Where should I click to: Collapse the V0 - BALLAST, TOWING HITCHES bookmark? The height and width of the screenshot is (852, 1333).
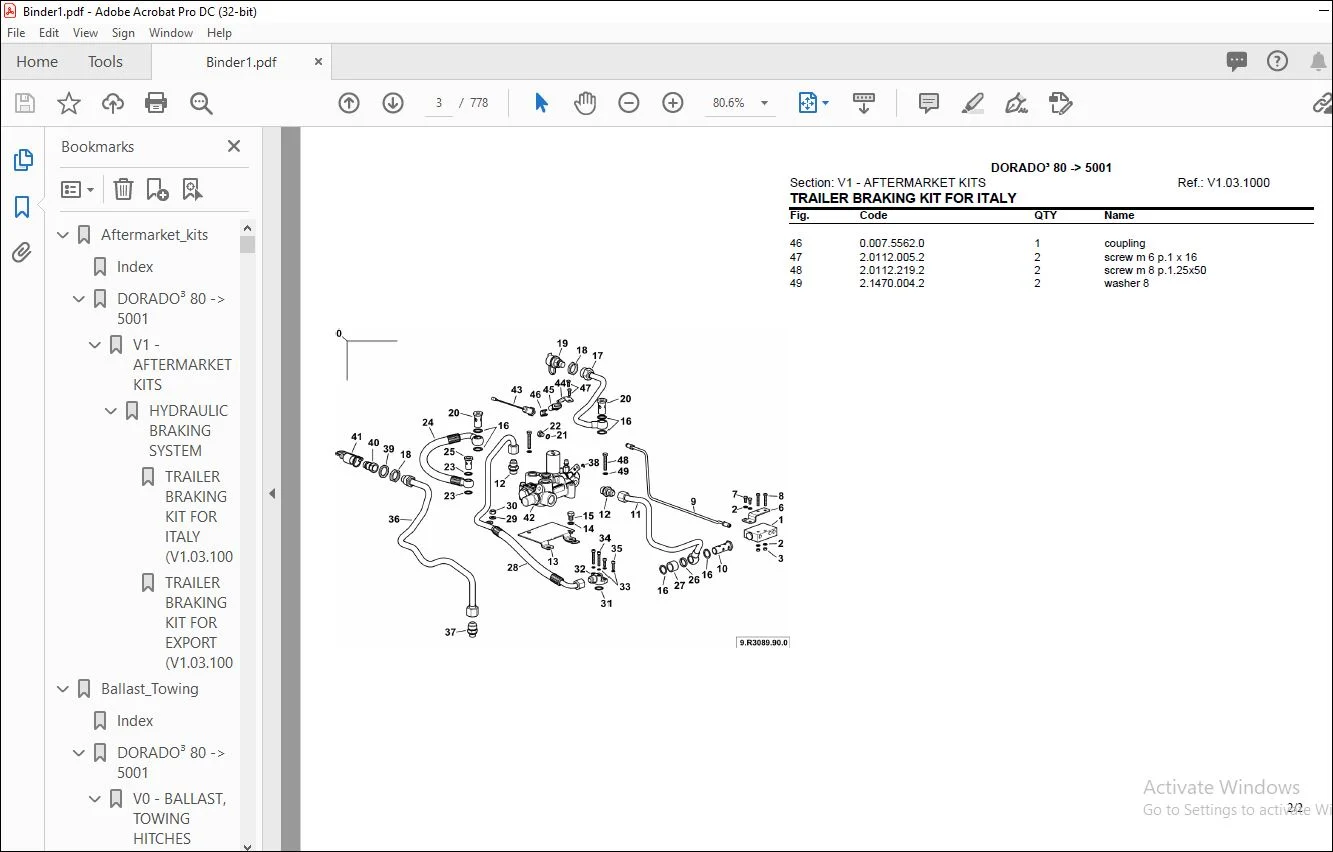(95, 799)
